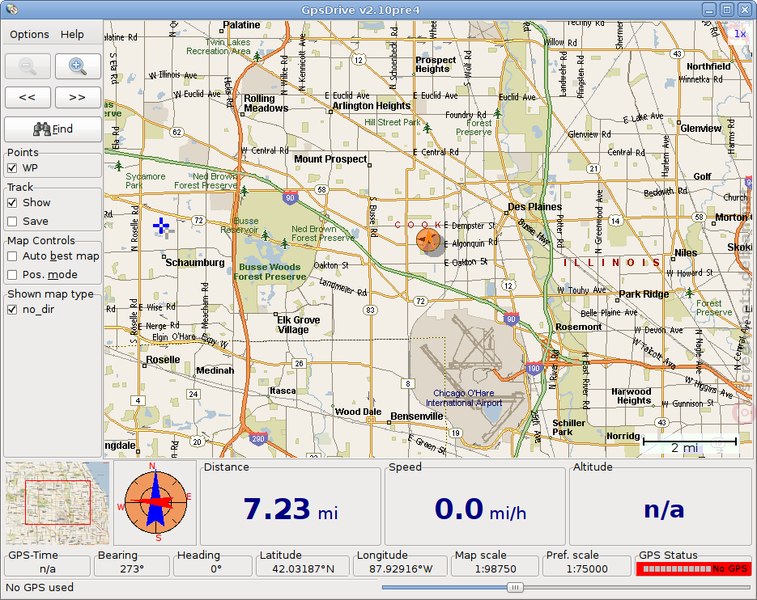Click the I-290 interstate shield
Viewport: 757px width, 600px height.
[x=258, y=438]
